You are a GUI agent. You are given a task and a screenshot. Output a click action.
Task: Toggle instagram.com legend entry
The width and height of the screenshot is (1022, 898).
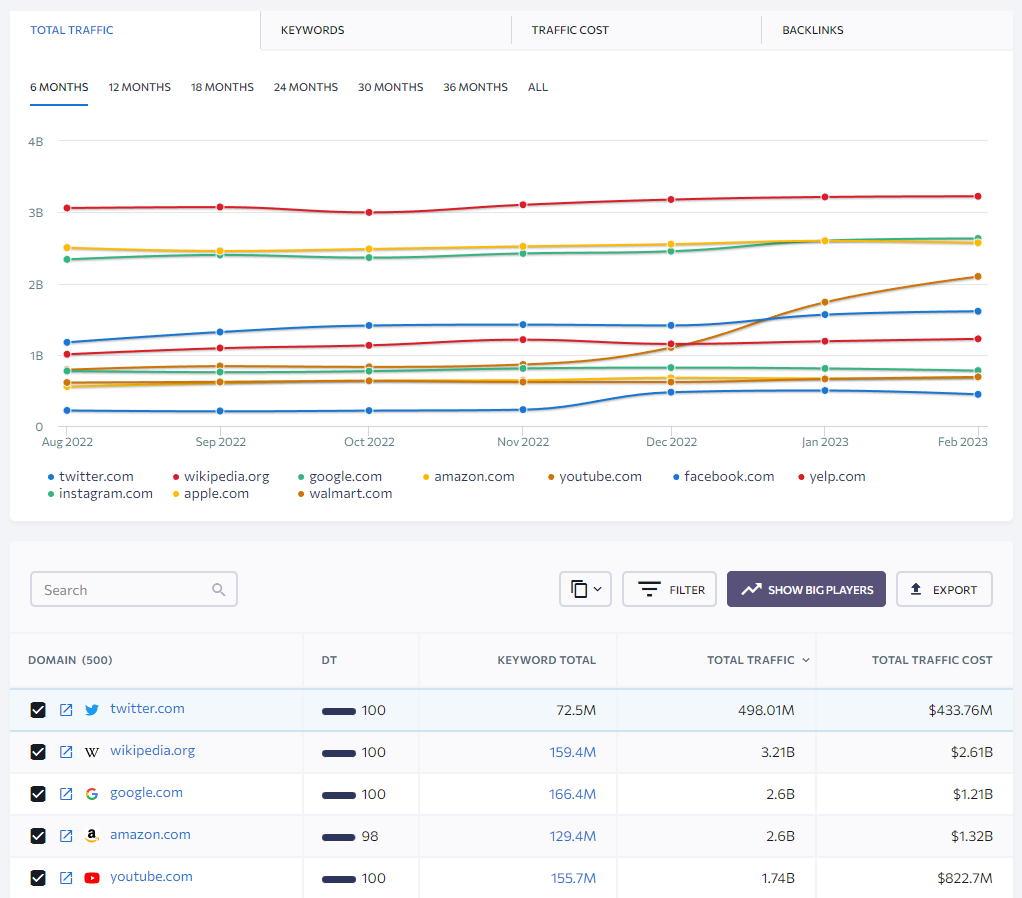tap(100, 493)
